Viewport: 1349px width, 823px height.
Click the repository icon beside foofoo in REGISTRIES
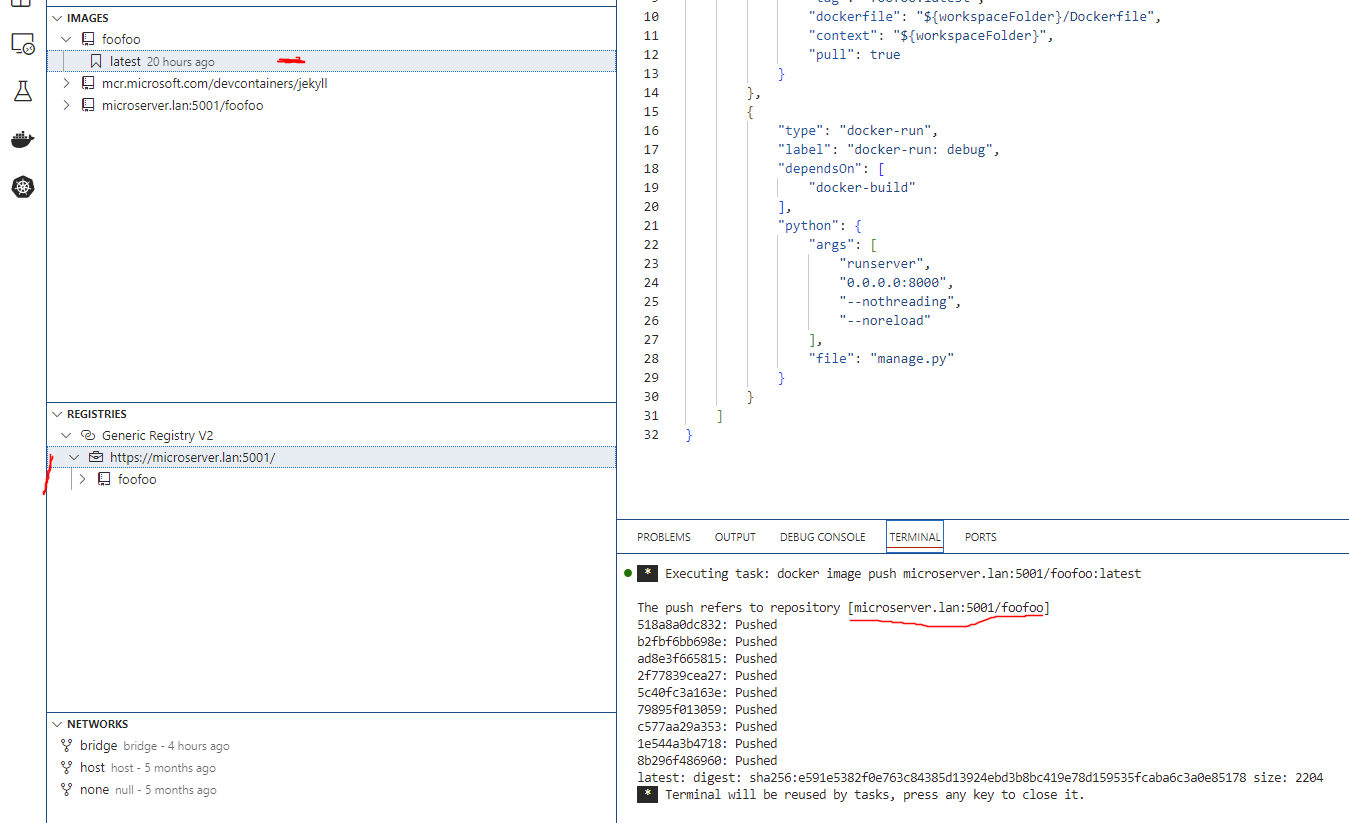pos(104,480)
